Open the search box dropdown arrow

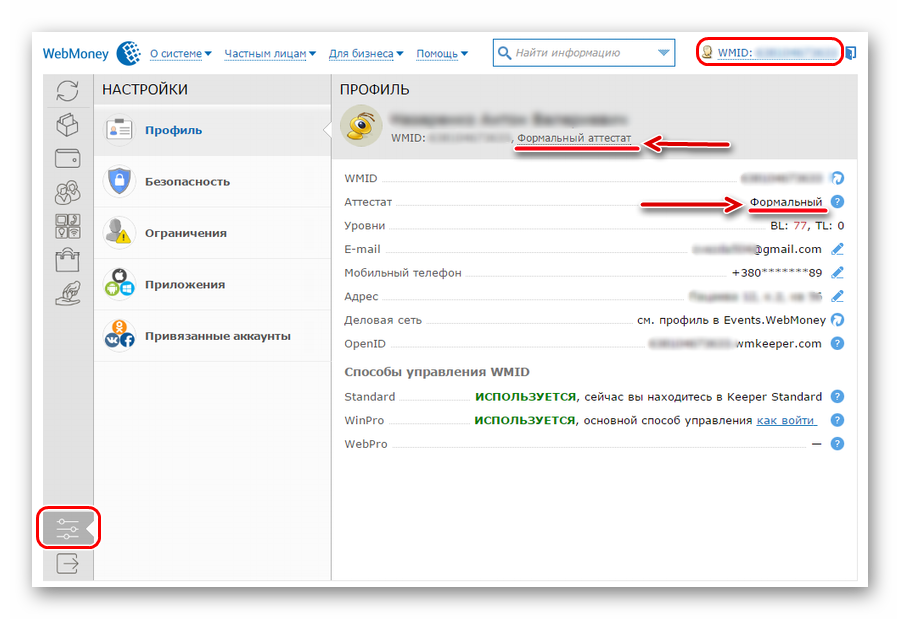pos(663,53)
